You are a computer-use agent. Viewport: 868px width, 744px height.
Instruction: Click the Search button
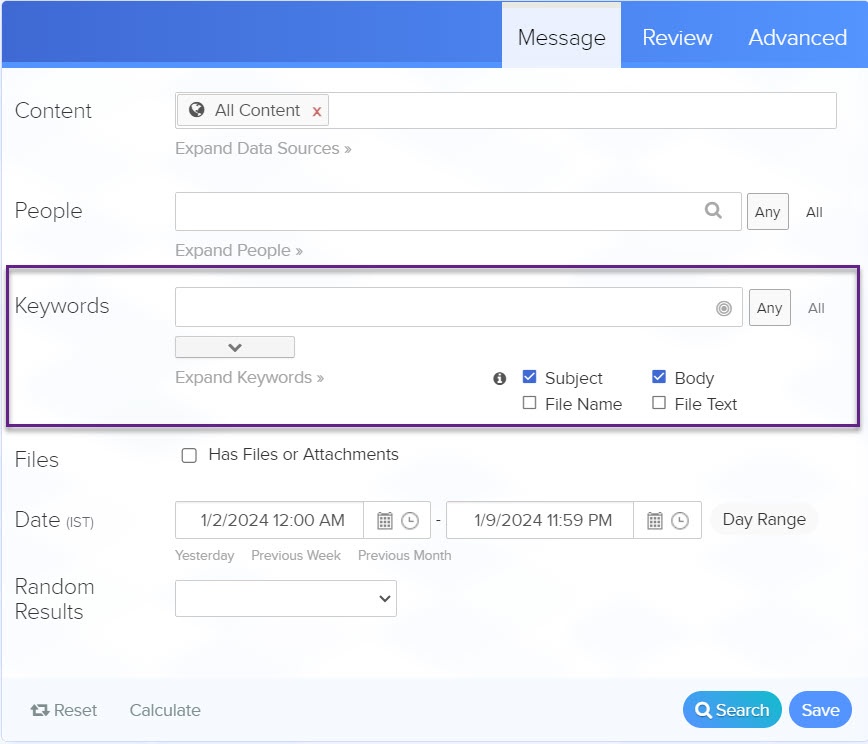coord(732,709)
